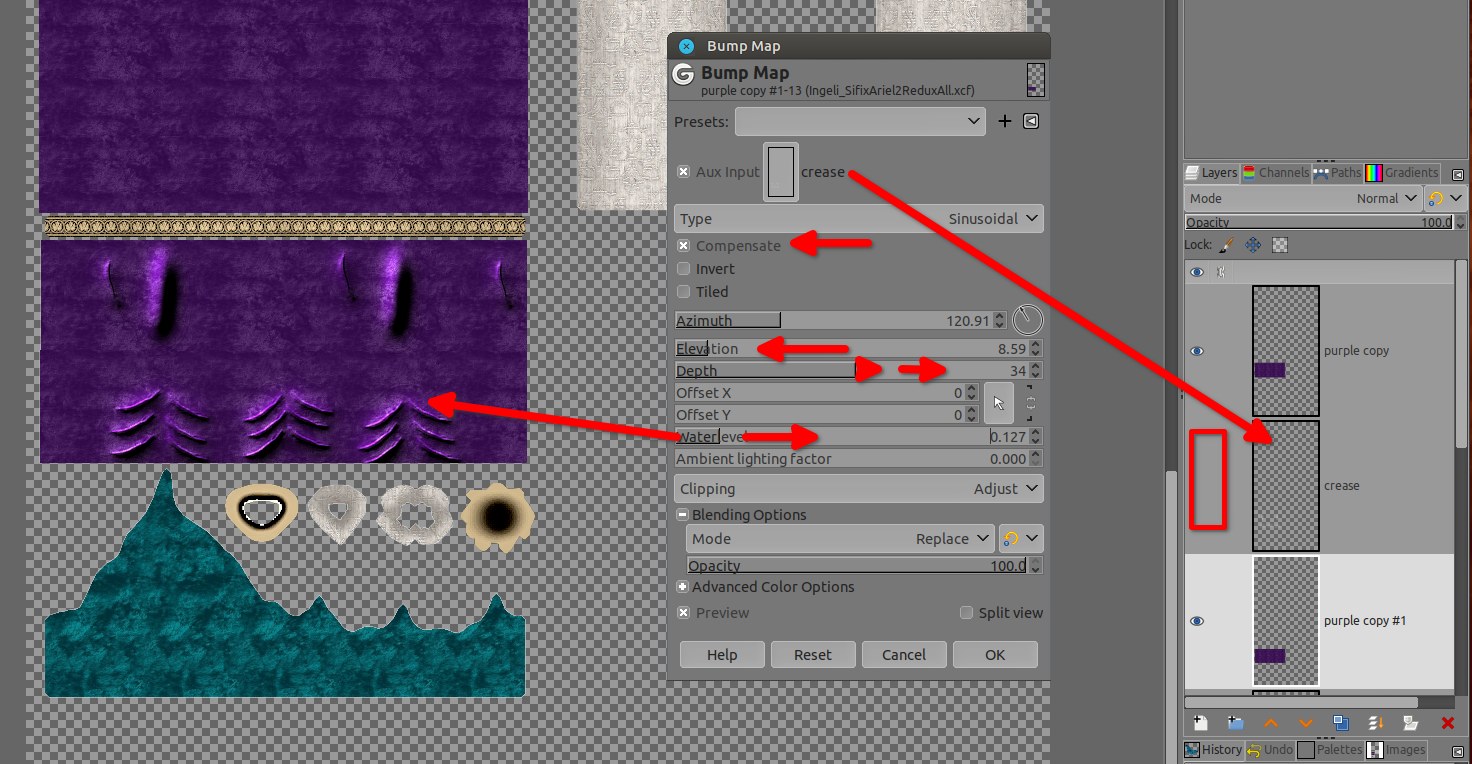Screen dimensions: 1472x764
Task: Open the blending Mode dropdown set to Replace
Action: pos(840,539)
